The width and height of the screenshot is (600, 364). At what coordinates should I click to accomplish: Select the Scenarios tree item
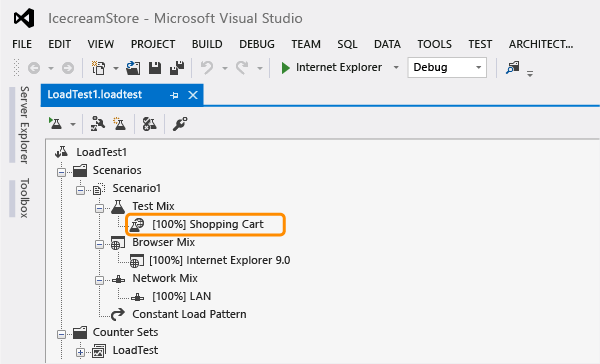[117, 170]
